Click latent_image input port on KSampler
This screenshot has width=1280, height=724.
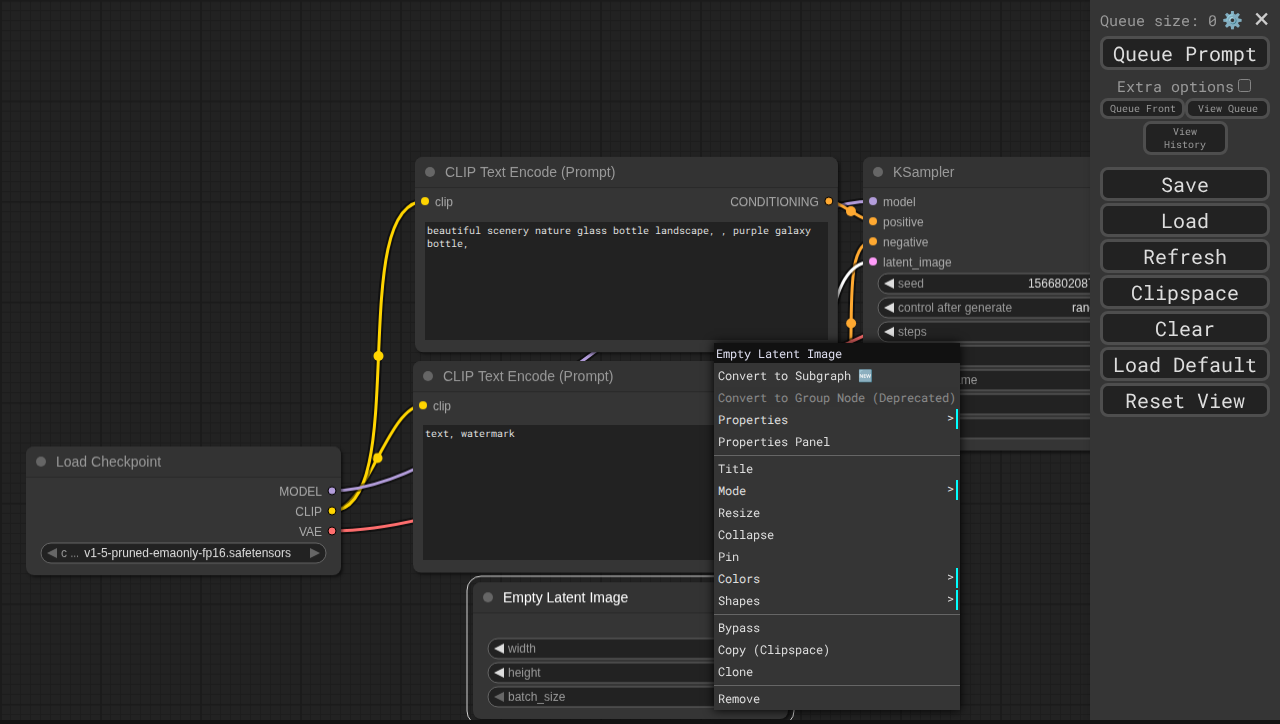pyautogui.click(x=873, y=262)
